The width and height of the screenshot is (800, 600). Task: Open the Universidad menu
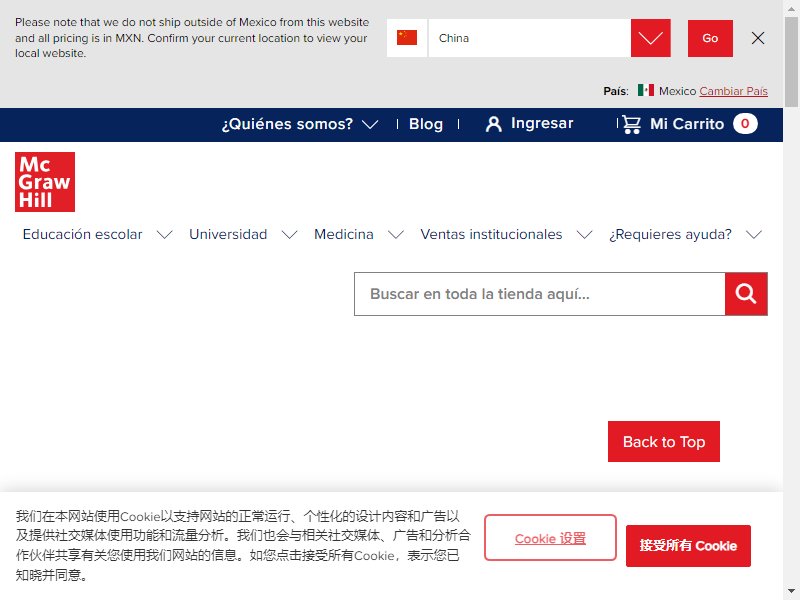pos(228,234)
